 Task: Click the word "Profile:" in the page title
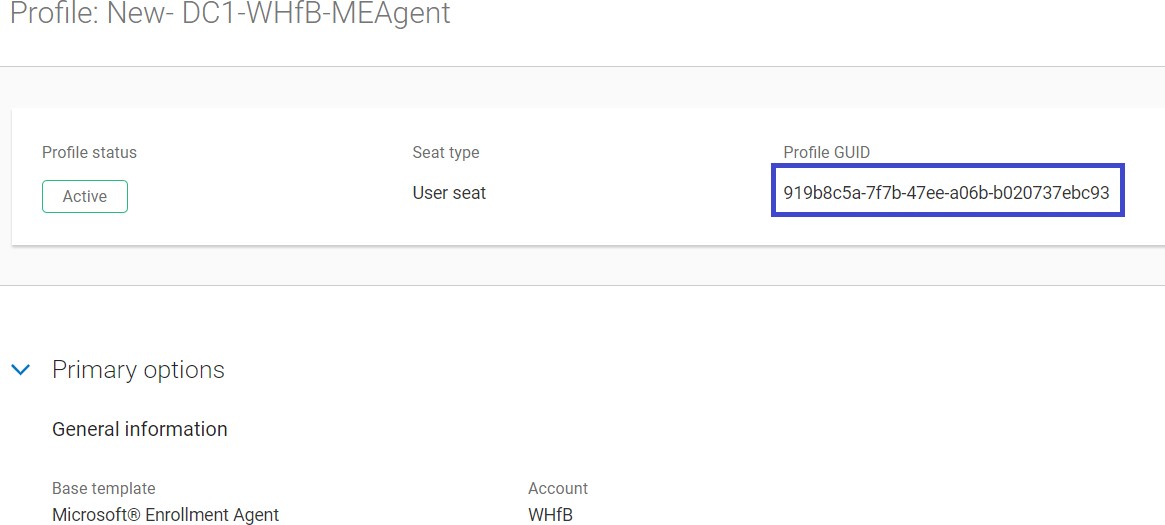click(52, 14)
